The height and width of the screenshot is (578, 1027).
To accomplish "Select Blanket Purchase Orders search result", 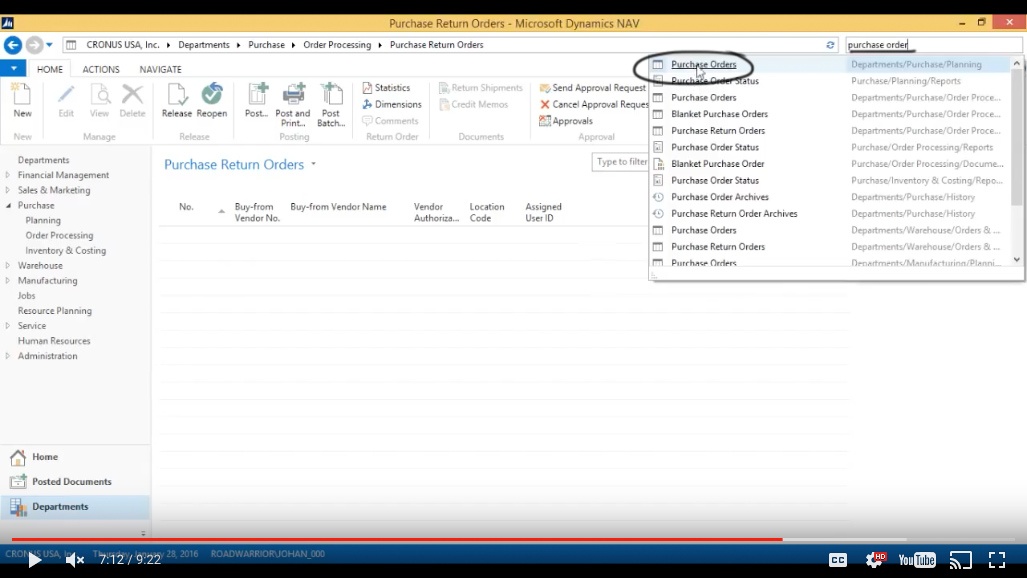I will (719, 114).
